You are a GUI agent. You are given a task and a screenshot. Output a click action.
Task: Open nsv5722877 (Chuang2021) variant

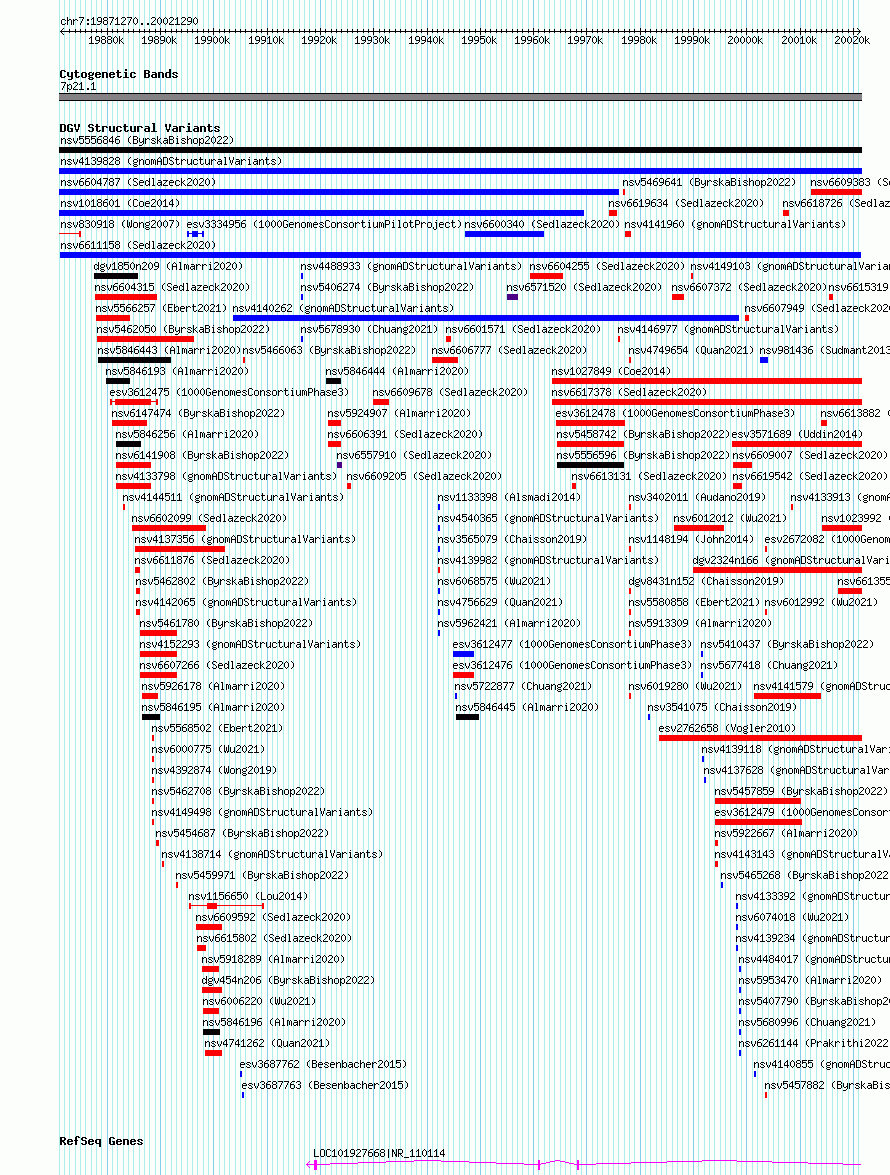524,686
